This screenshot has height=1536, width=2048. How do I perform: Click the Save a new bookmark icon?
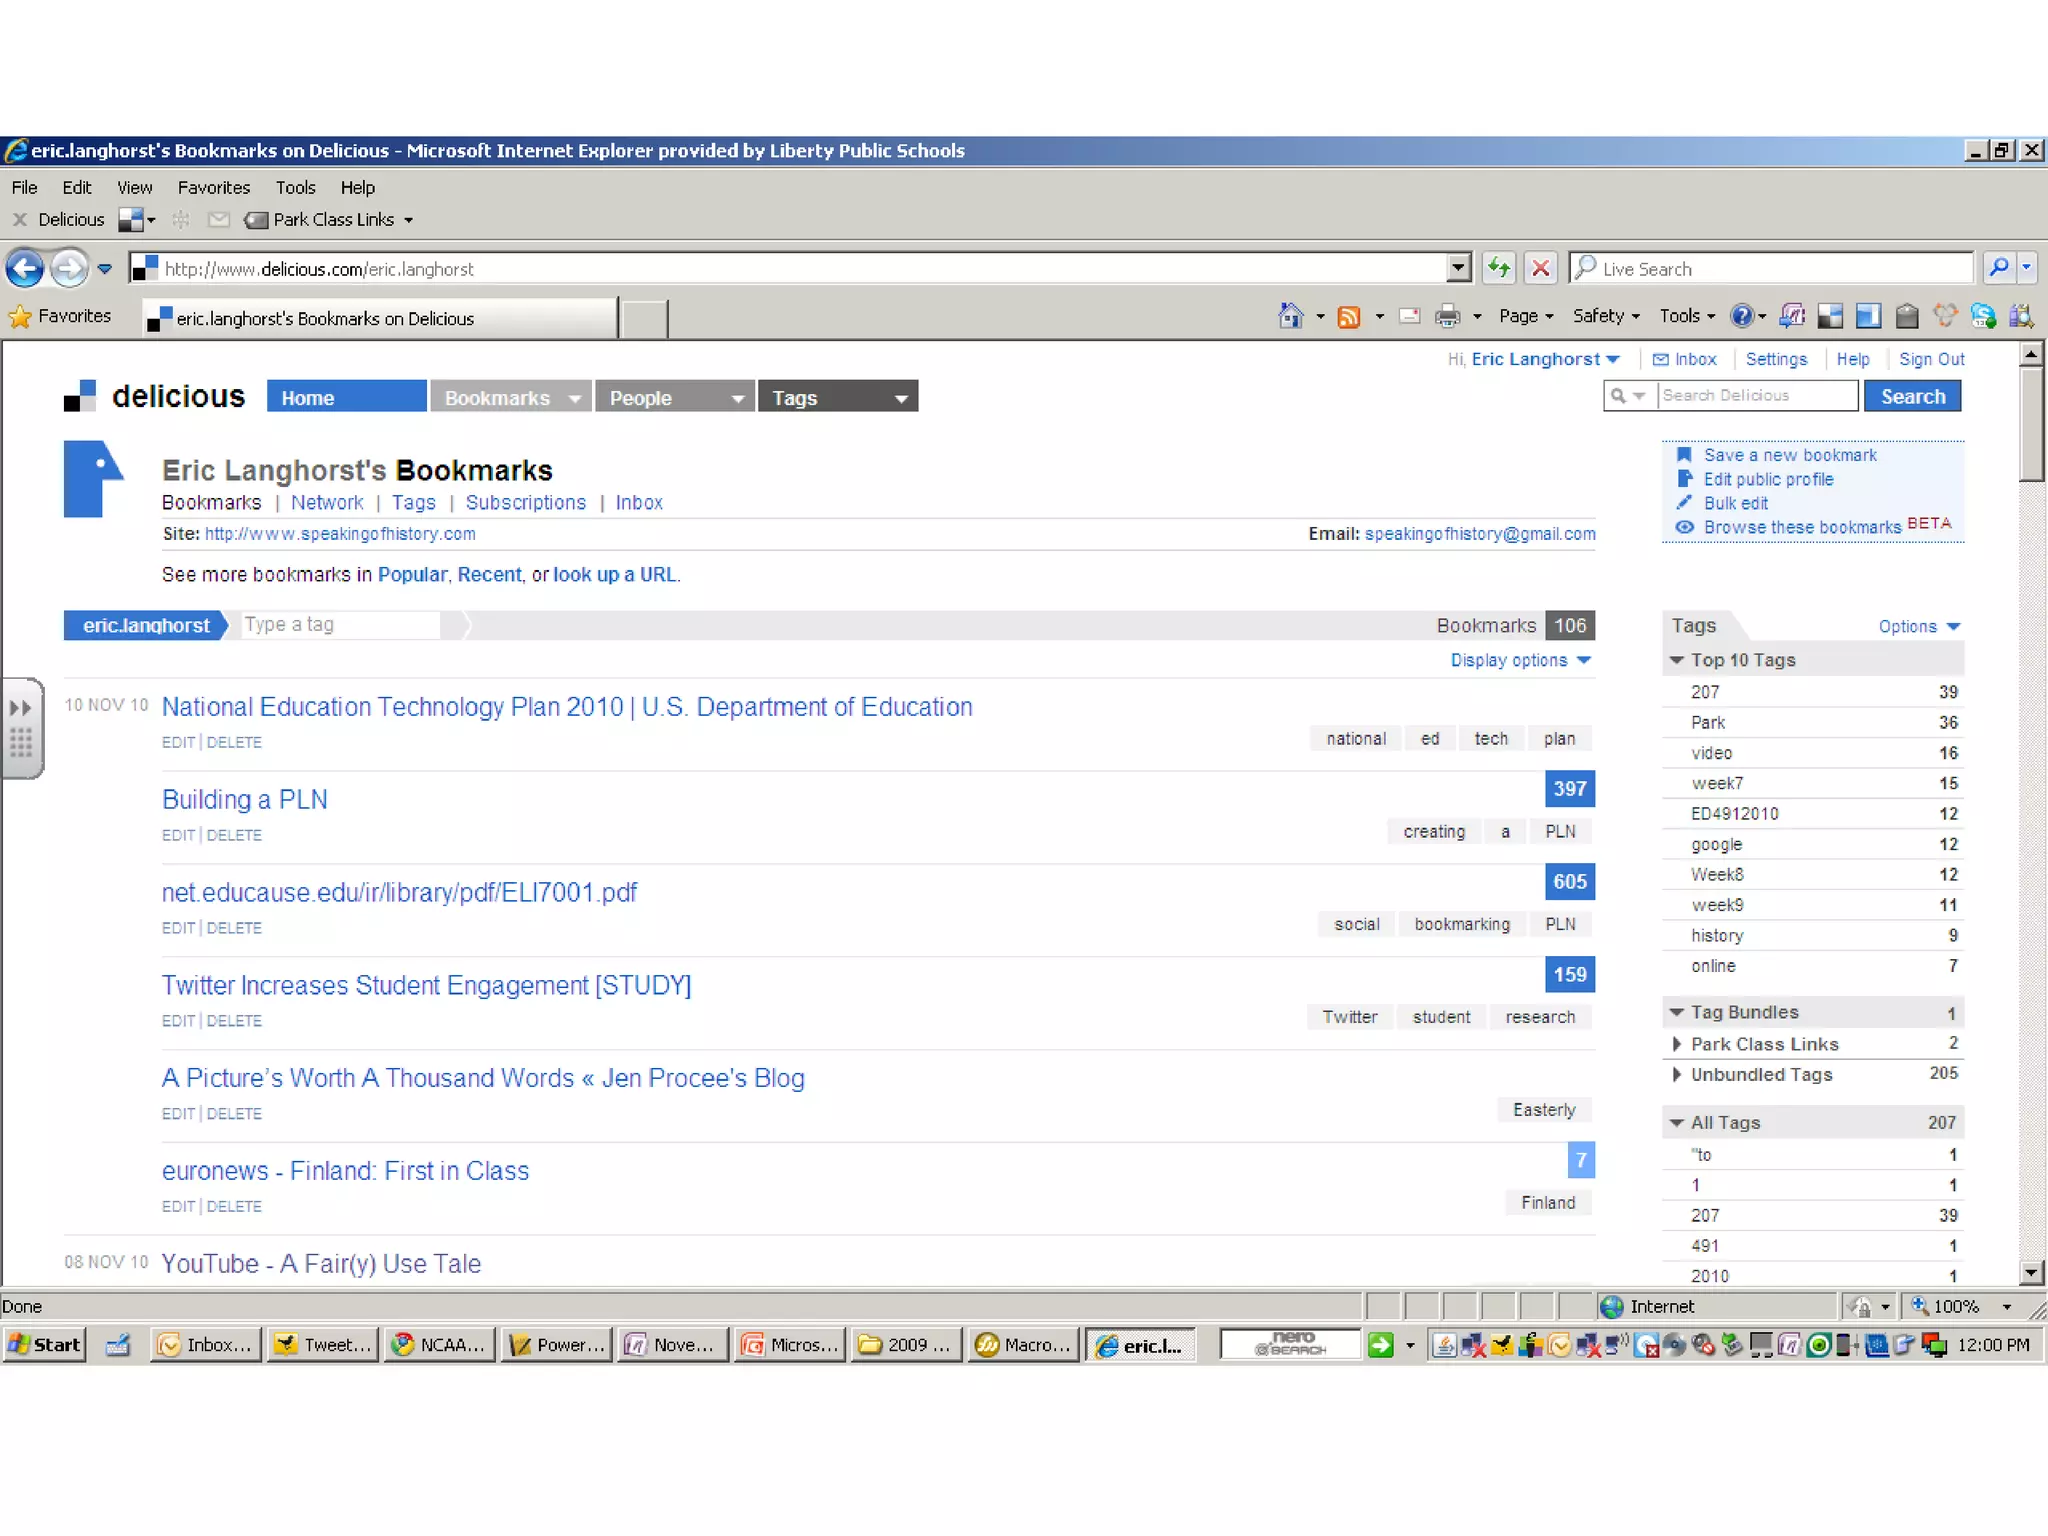point(1684,455)
